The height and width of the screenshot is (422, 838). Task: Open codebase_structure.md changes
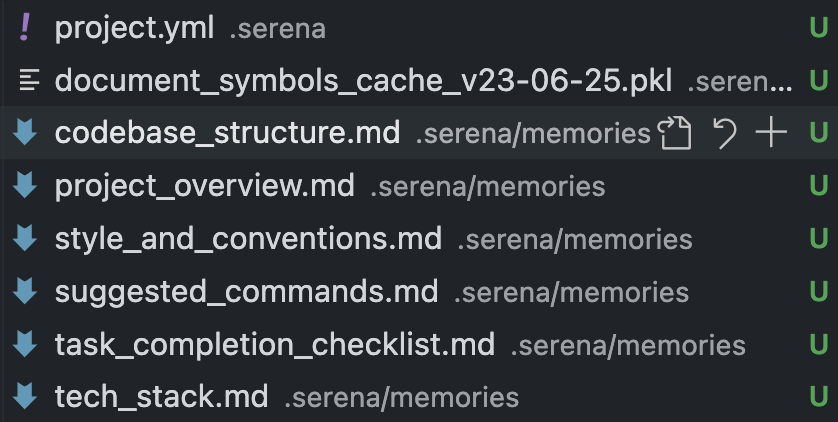(x=227, y=133)
